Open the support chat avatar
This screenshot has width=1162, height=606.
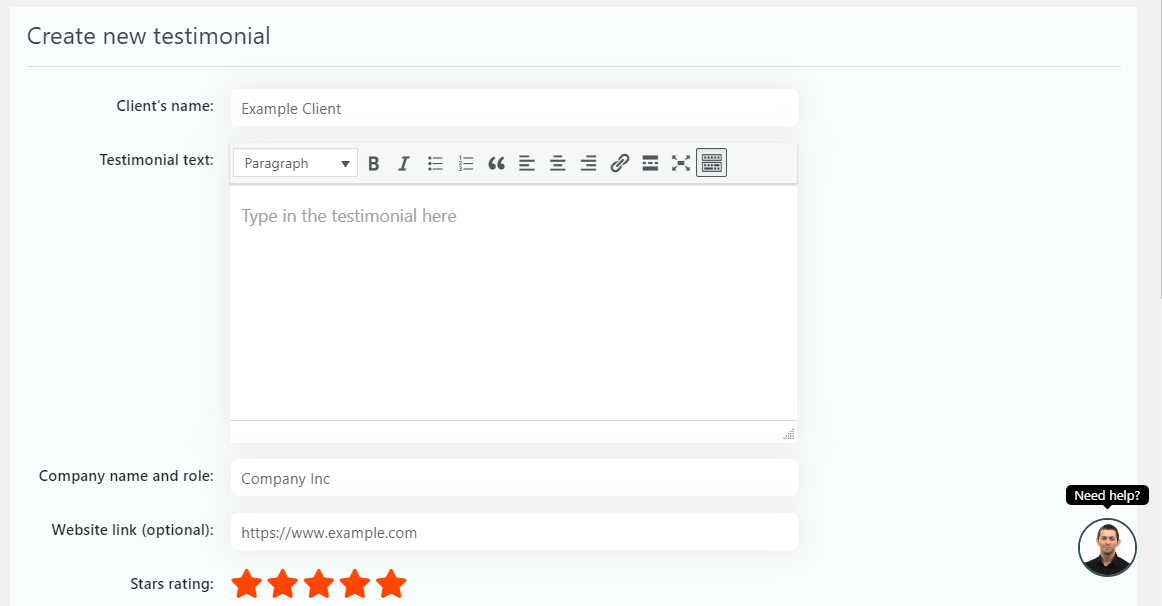tap(1107, 547)
